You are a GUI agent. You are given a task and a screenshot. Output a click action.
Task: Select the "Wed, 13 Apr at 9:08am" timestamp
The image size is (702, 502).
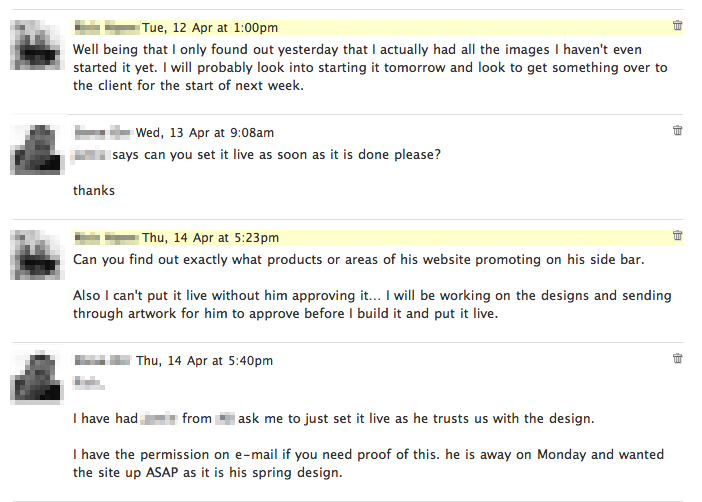[x=205, y=133]
